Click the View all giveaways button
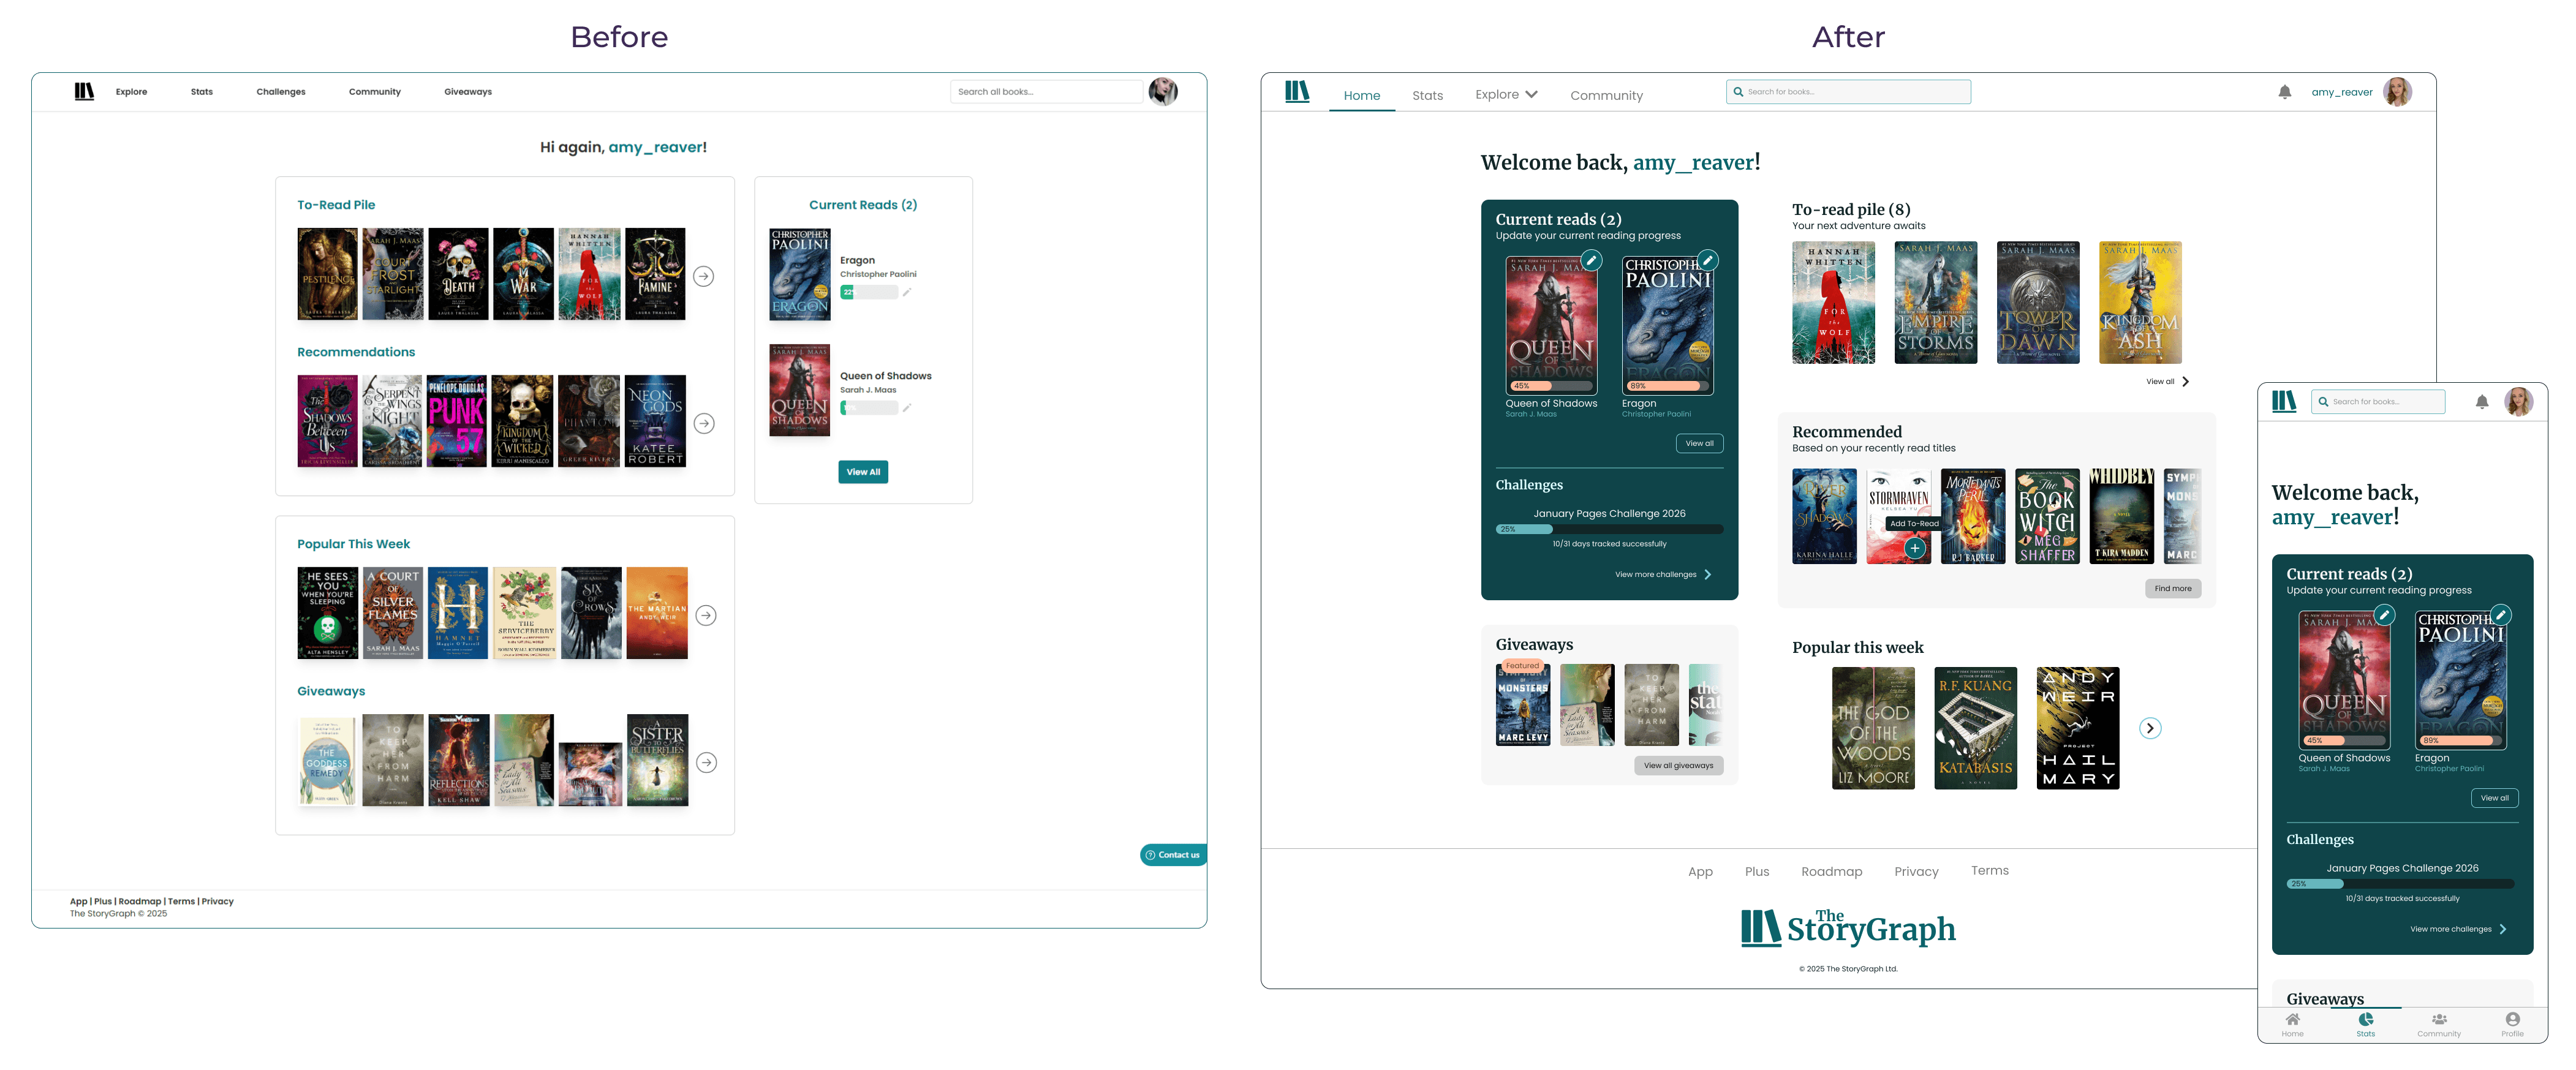The height and width of the screenshot is (1070, 2576). 1678,766
